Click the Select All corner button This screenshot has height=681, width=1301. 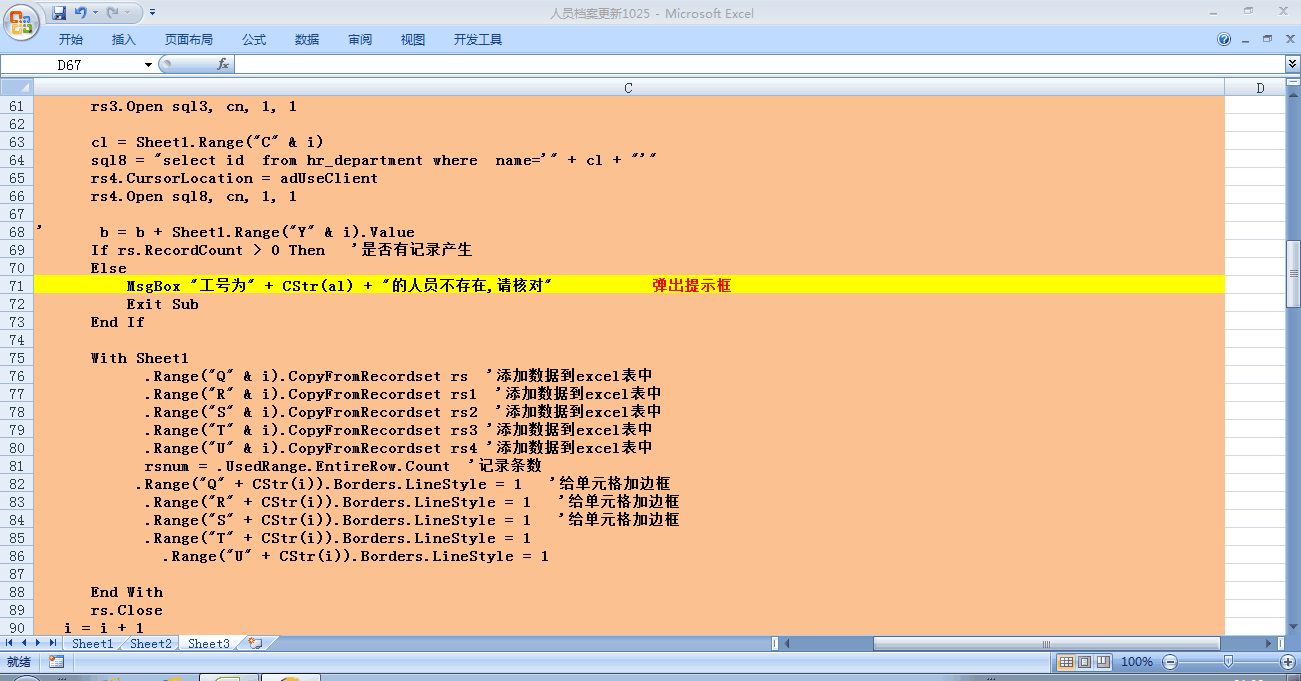tap(16, 88)
